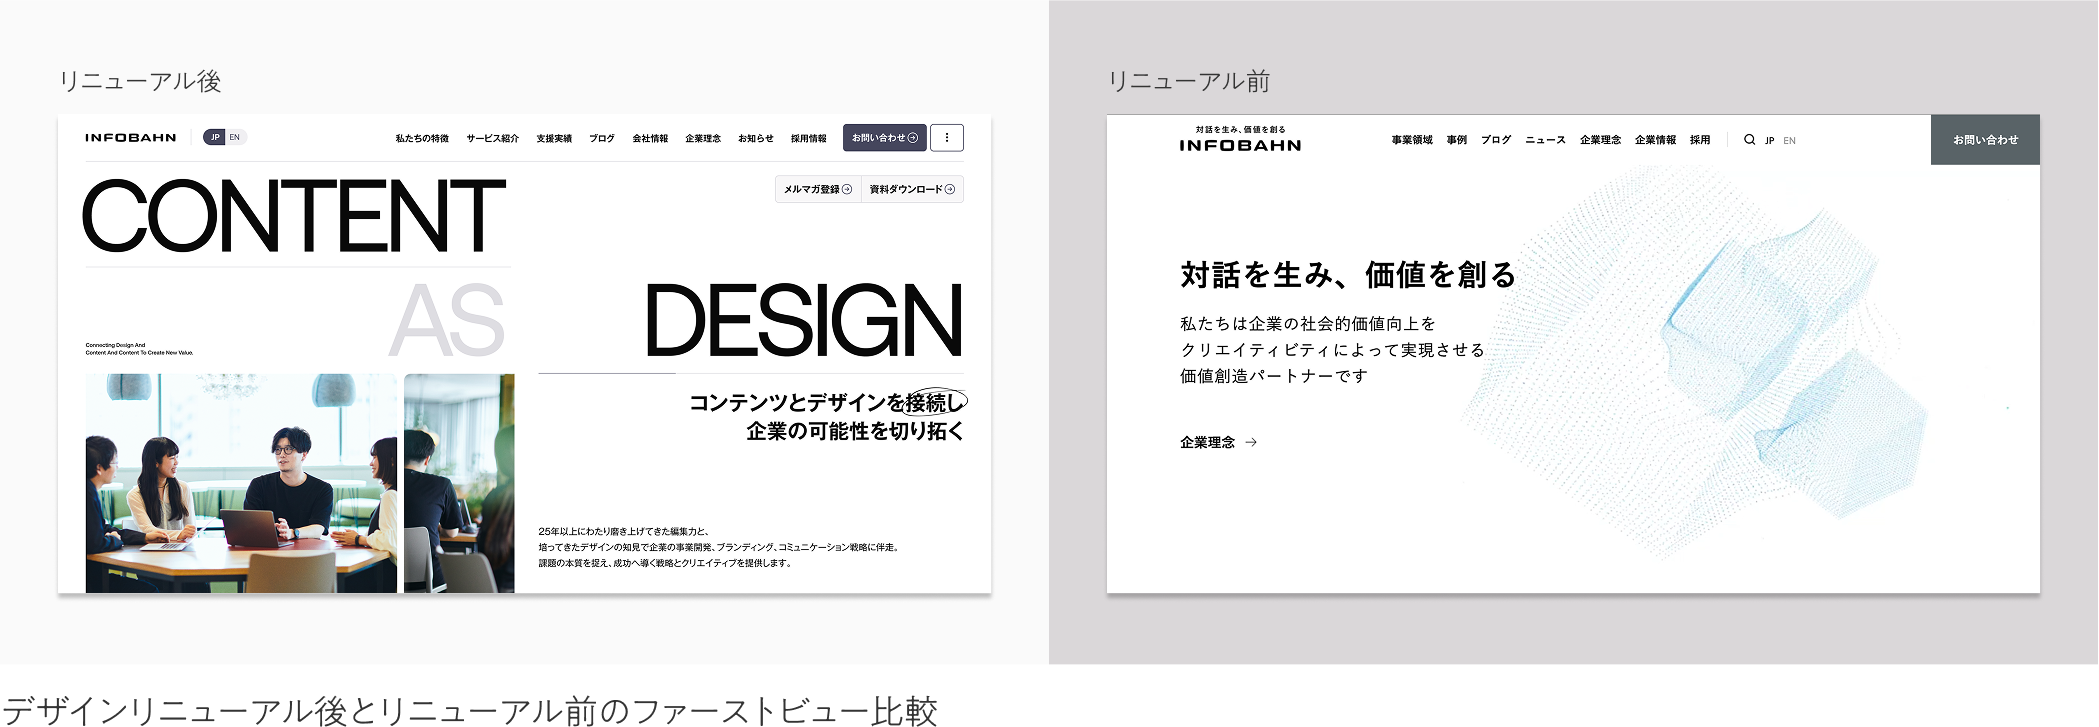Switch language to EN in pill toggle
The height and width of the screenshot is (727, 2099).
[235, 138]
